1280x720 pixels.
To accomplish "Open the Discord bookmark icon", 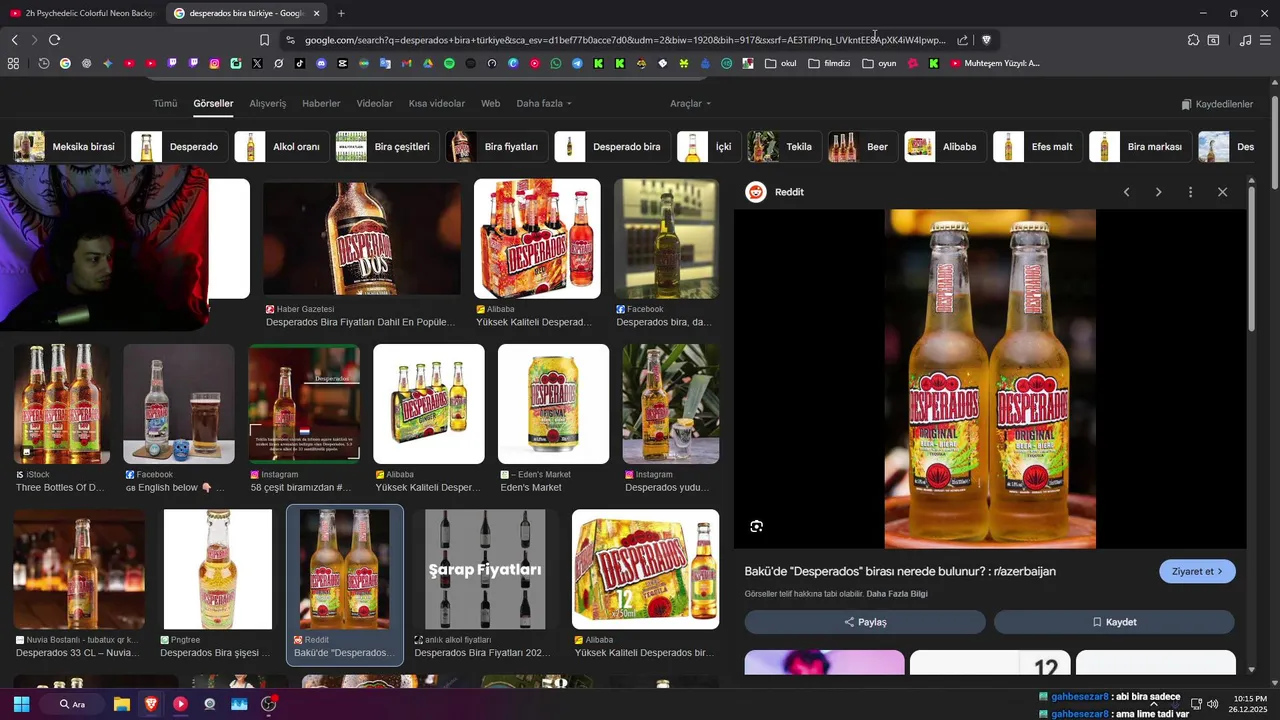I will [321, 63].
